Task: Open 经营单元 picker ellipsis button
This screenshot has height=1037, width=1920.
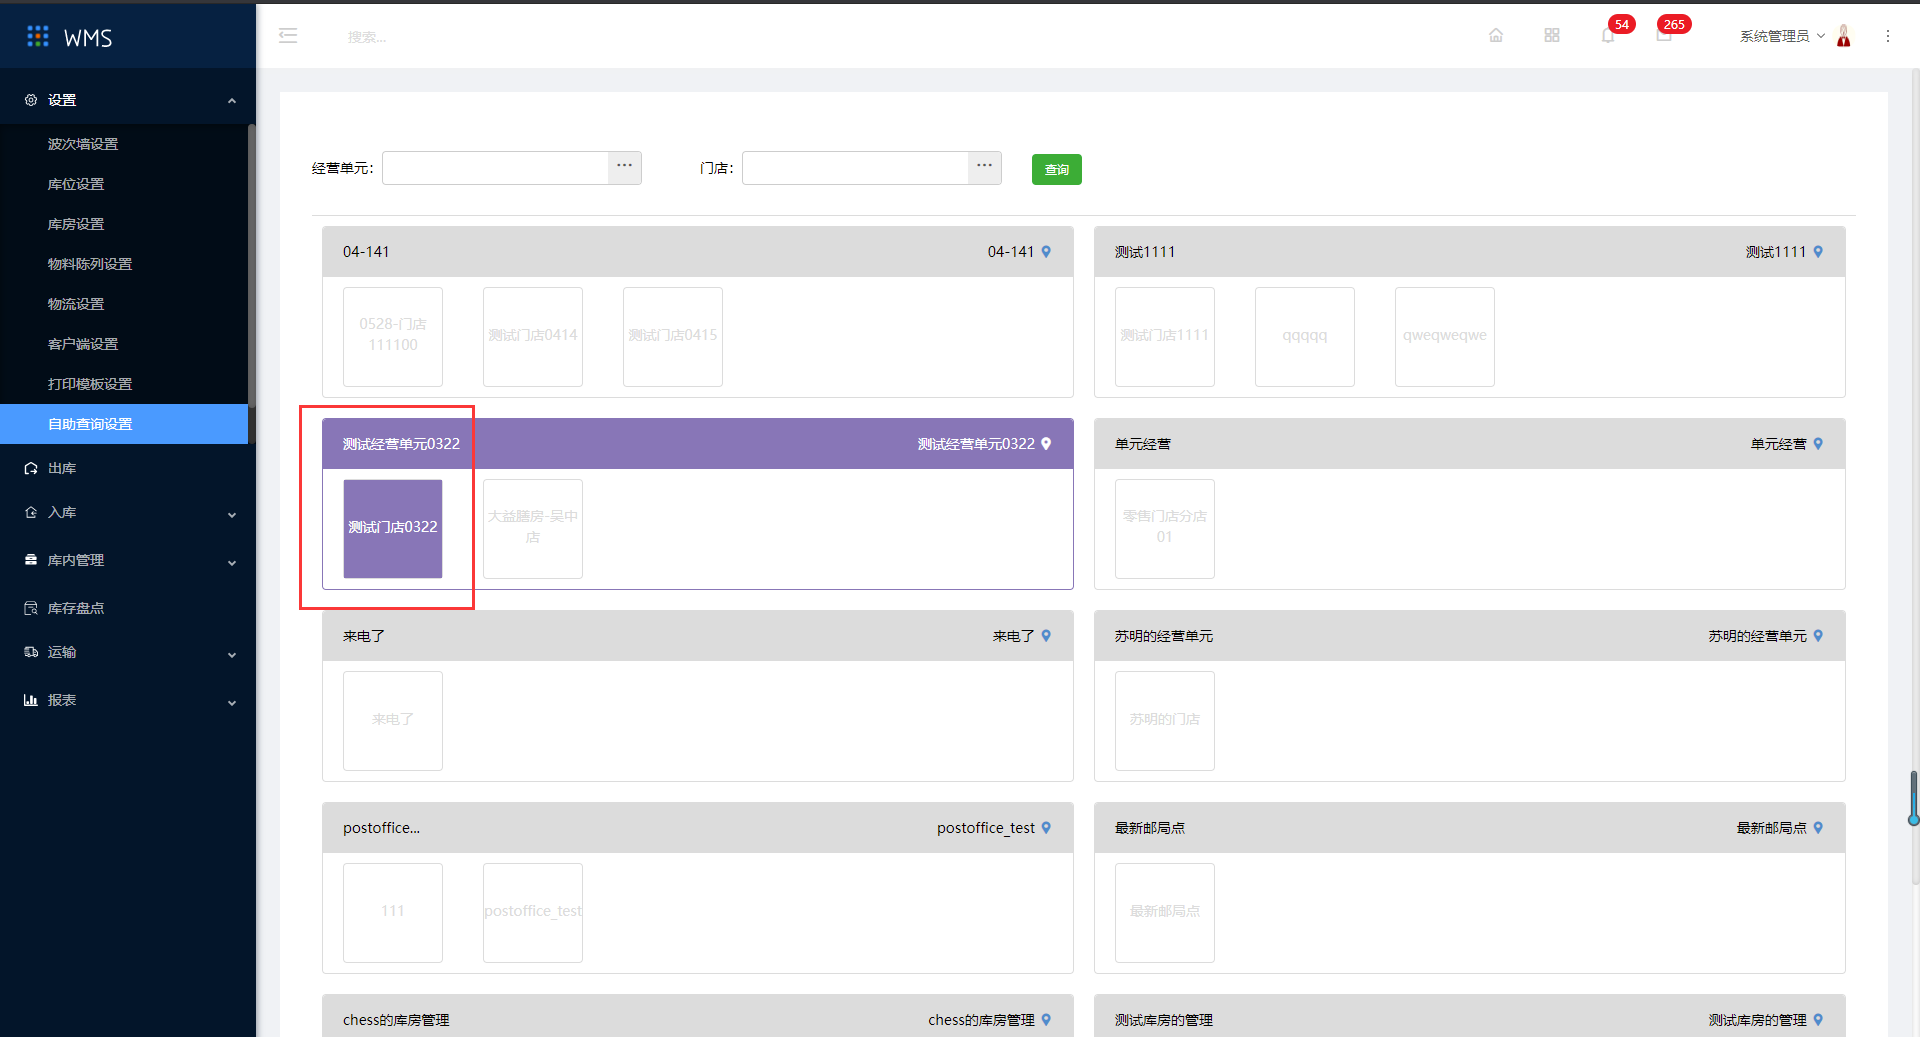Action: click(625, 168)
